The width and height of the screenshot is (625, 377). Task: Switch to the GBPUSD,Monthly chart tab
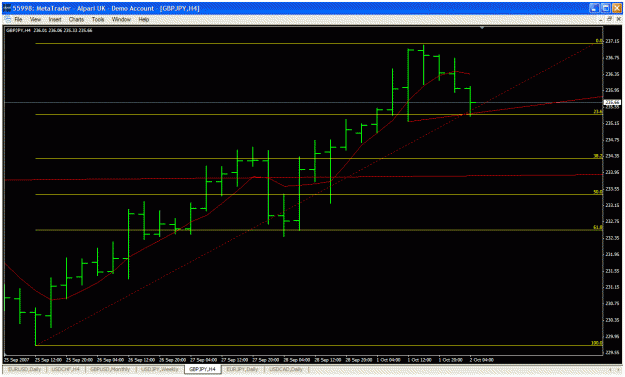[110, 369]
